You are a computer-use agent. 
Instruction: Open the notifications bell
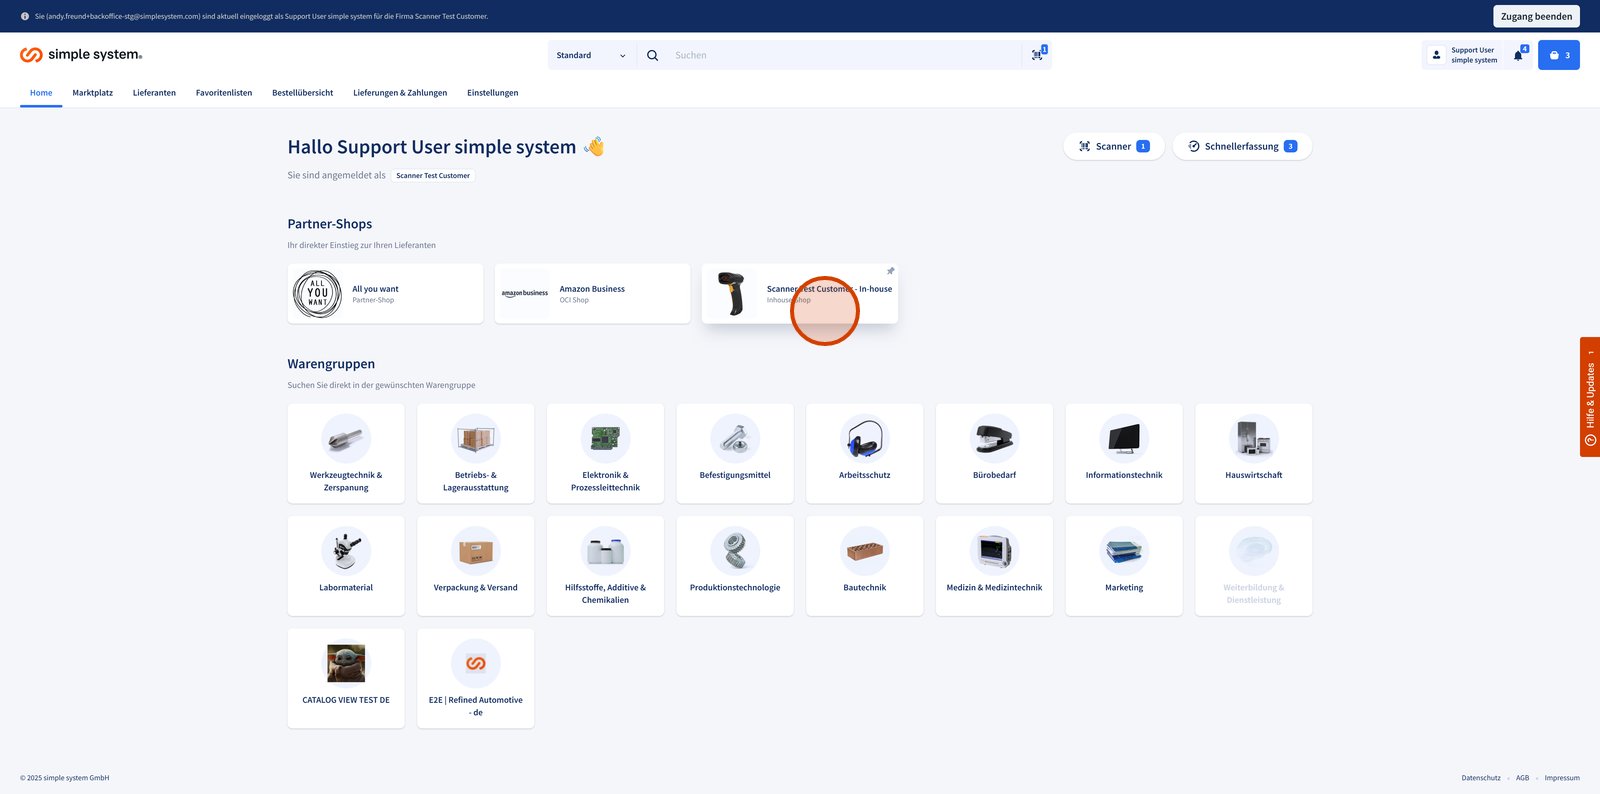click(1518, 56)
